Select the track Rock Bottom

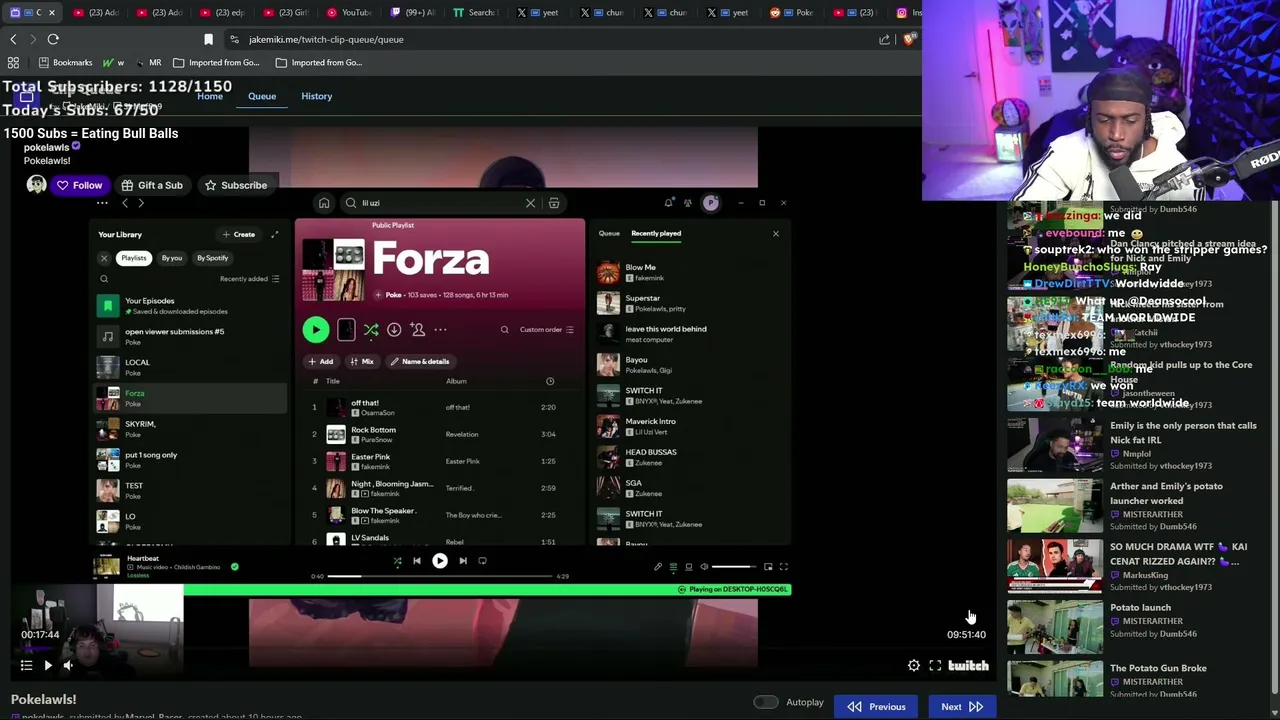pos(440,434)
